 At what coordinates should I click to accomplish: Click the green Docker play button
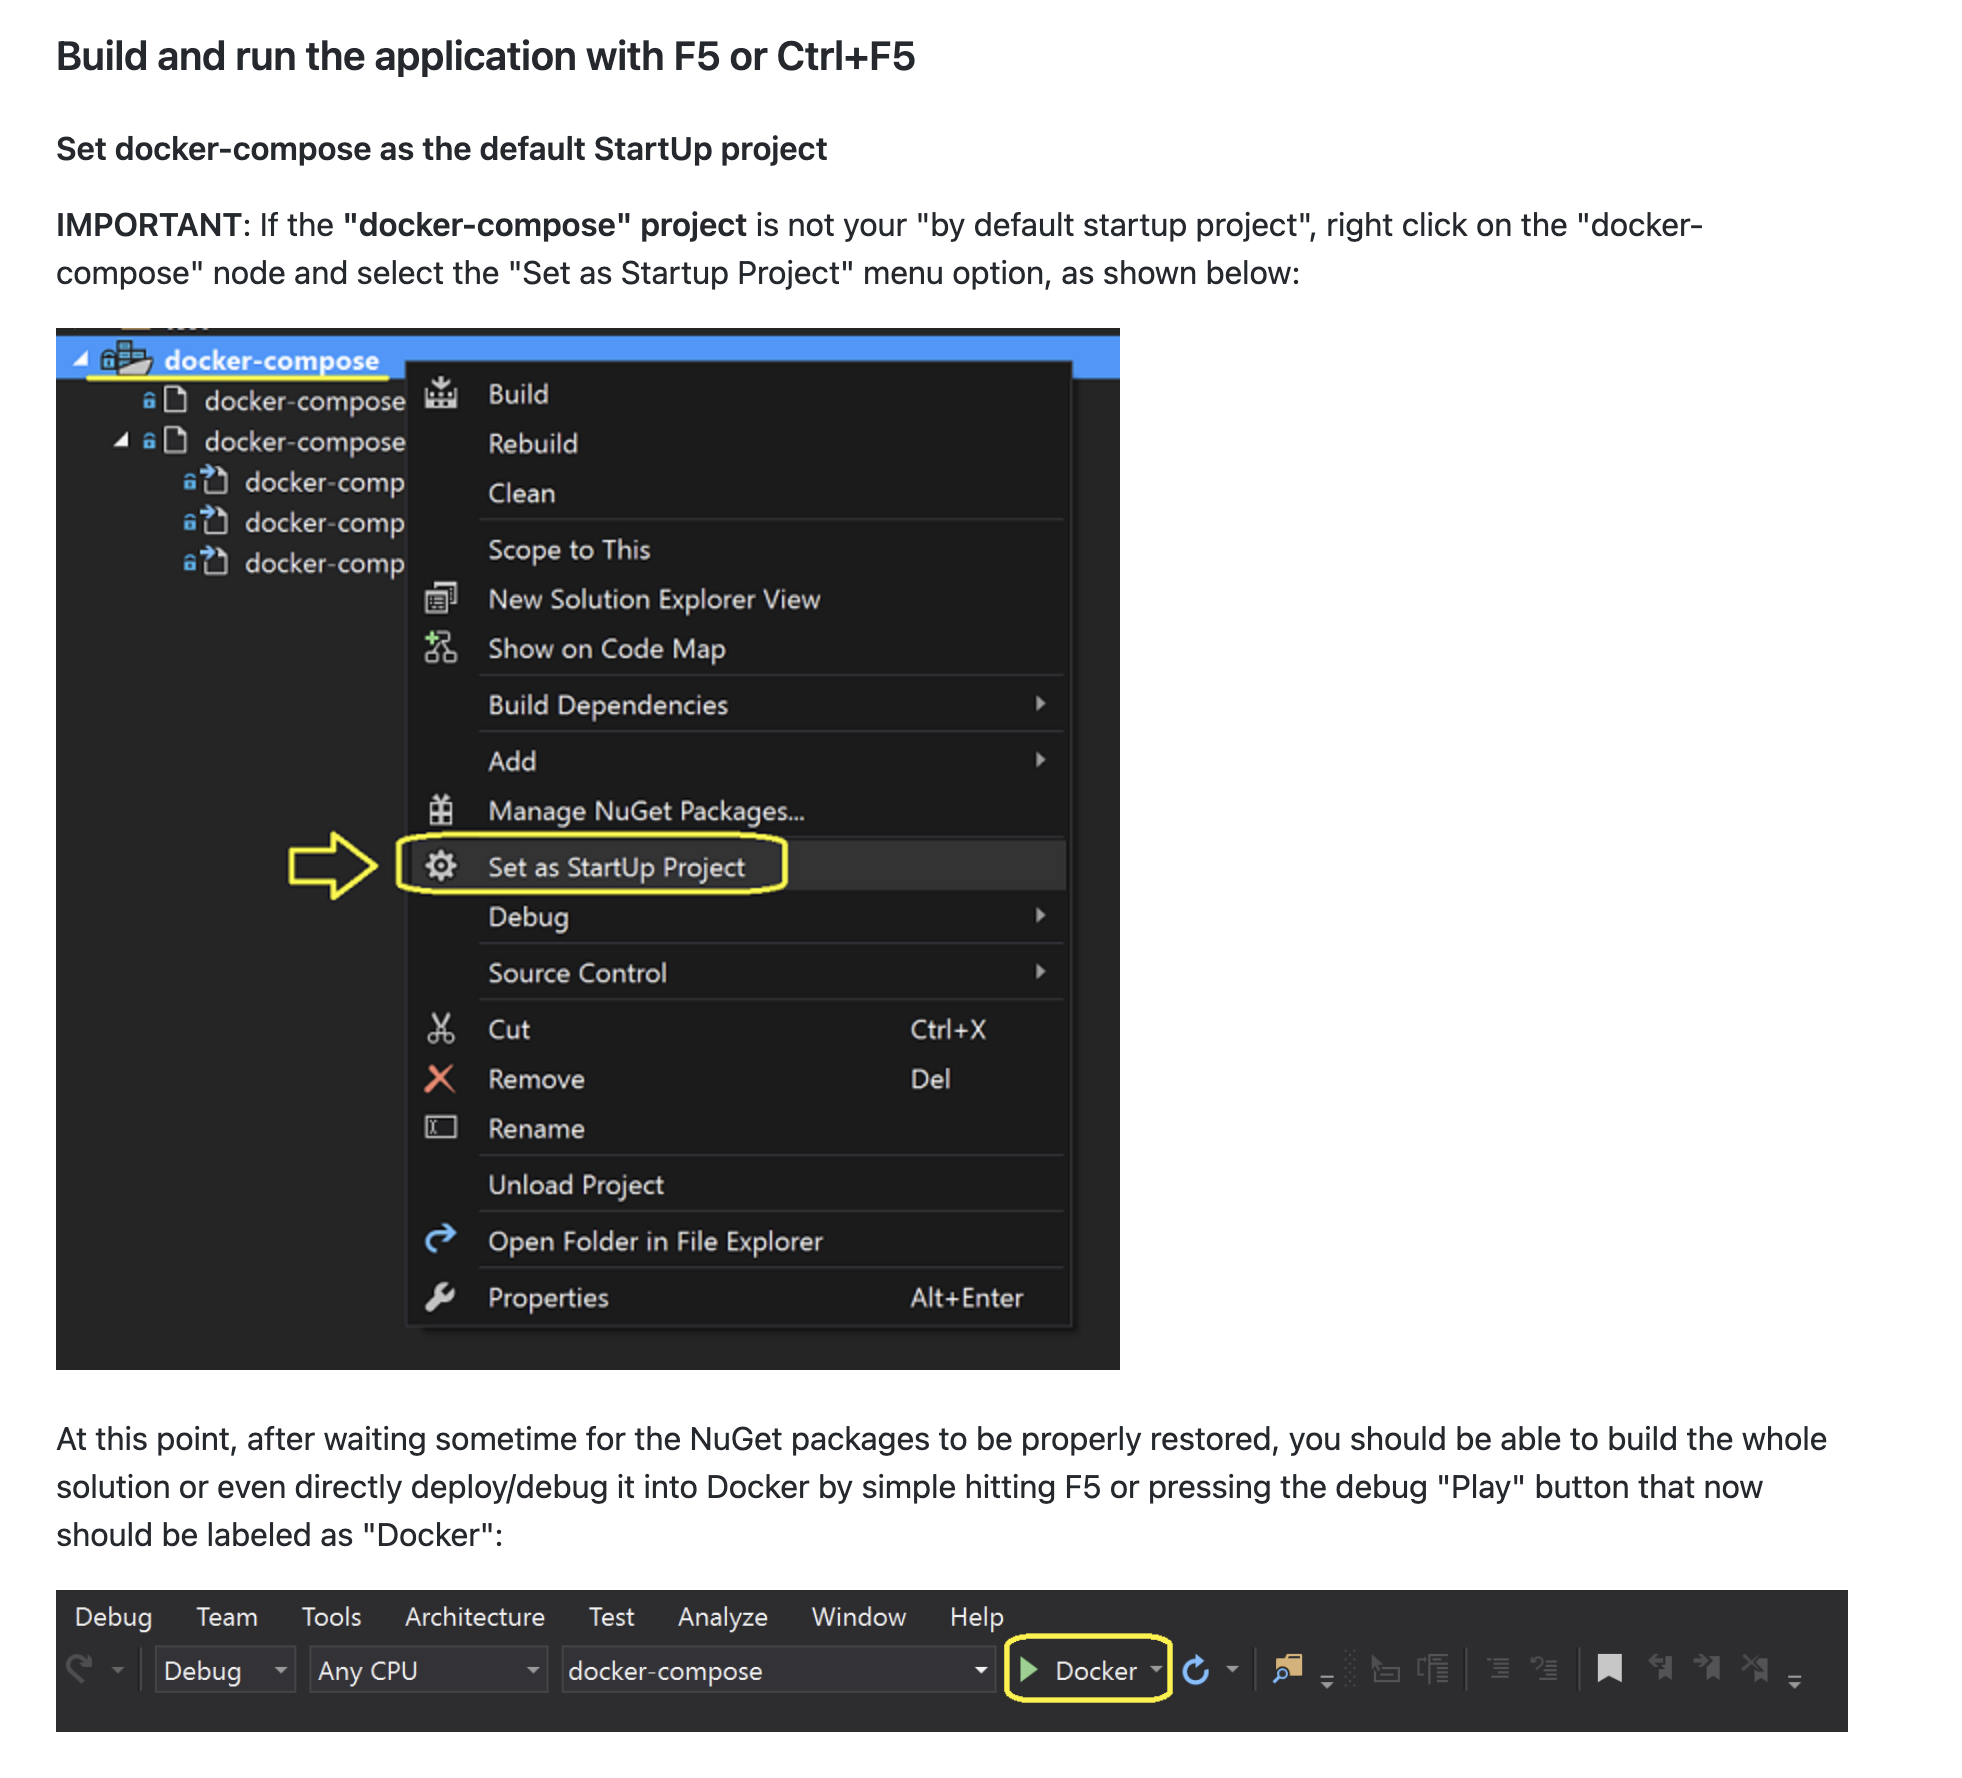1031,1670
